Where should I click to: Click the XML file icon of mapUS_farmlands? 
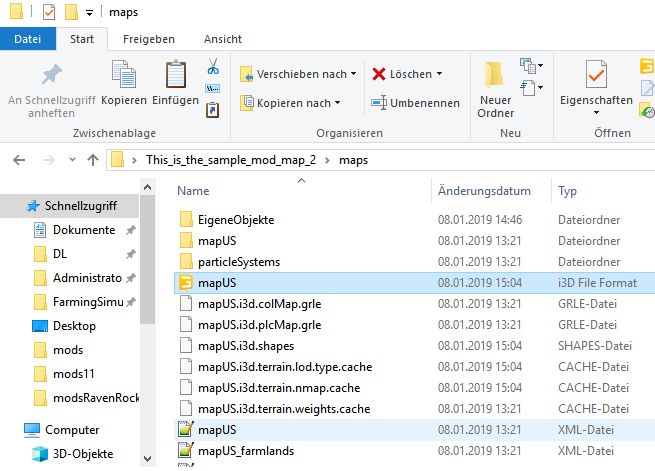tap(186, 450)
